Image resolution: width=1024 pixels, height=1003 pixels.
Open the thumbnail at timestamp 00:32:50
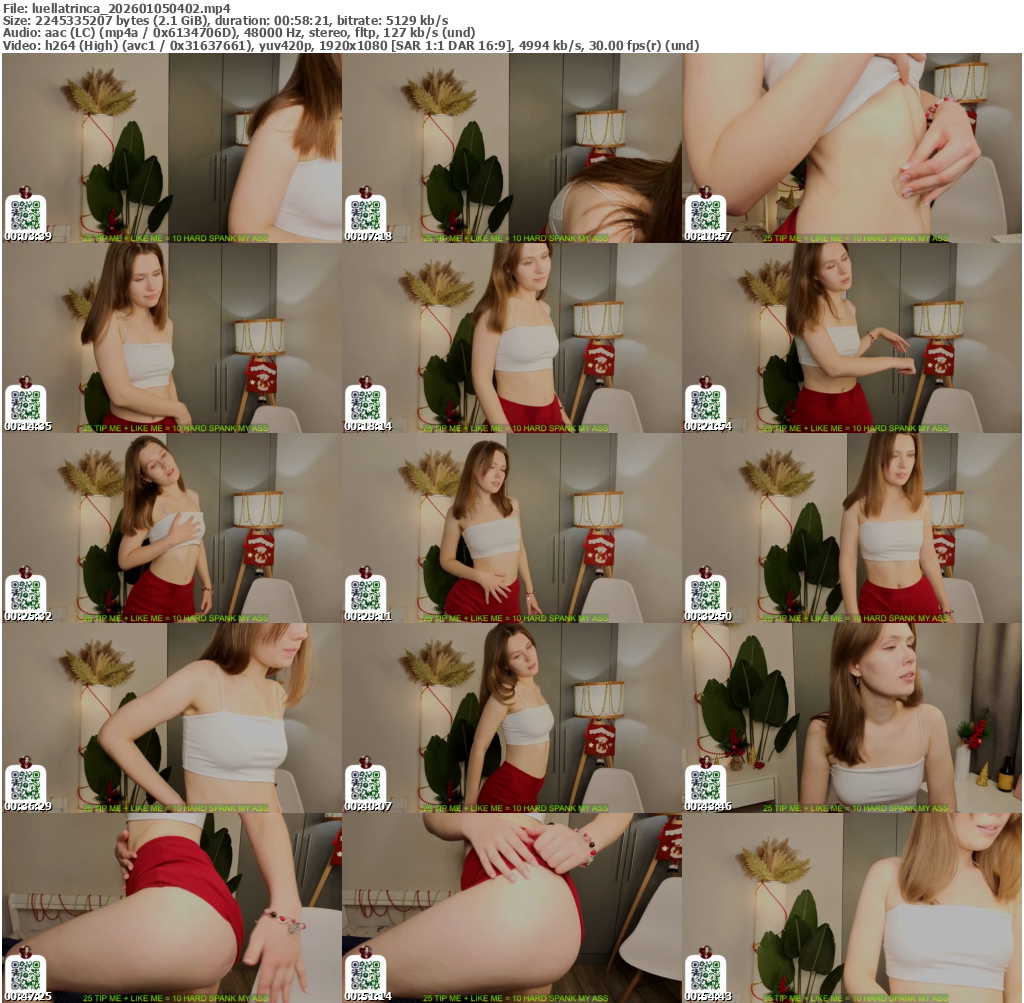pyautogui.click(x=852, y=528)
